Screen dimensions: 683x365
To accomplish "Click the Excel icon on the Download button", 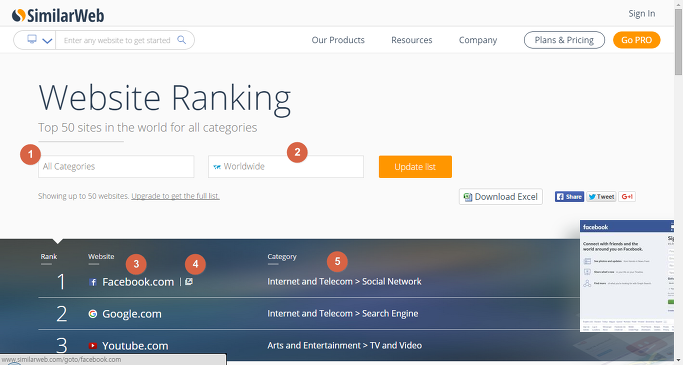I will pyautogui.click(x=468, y=197).
